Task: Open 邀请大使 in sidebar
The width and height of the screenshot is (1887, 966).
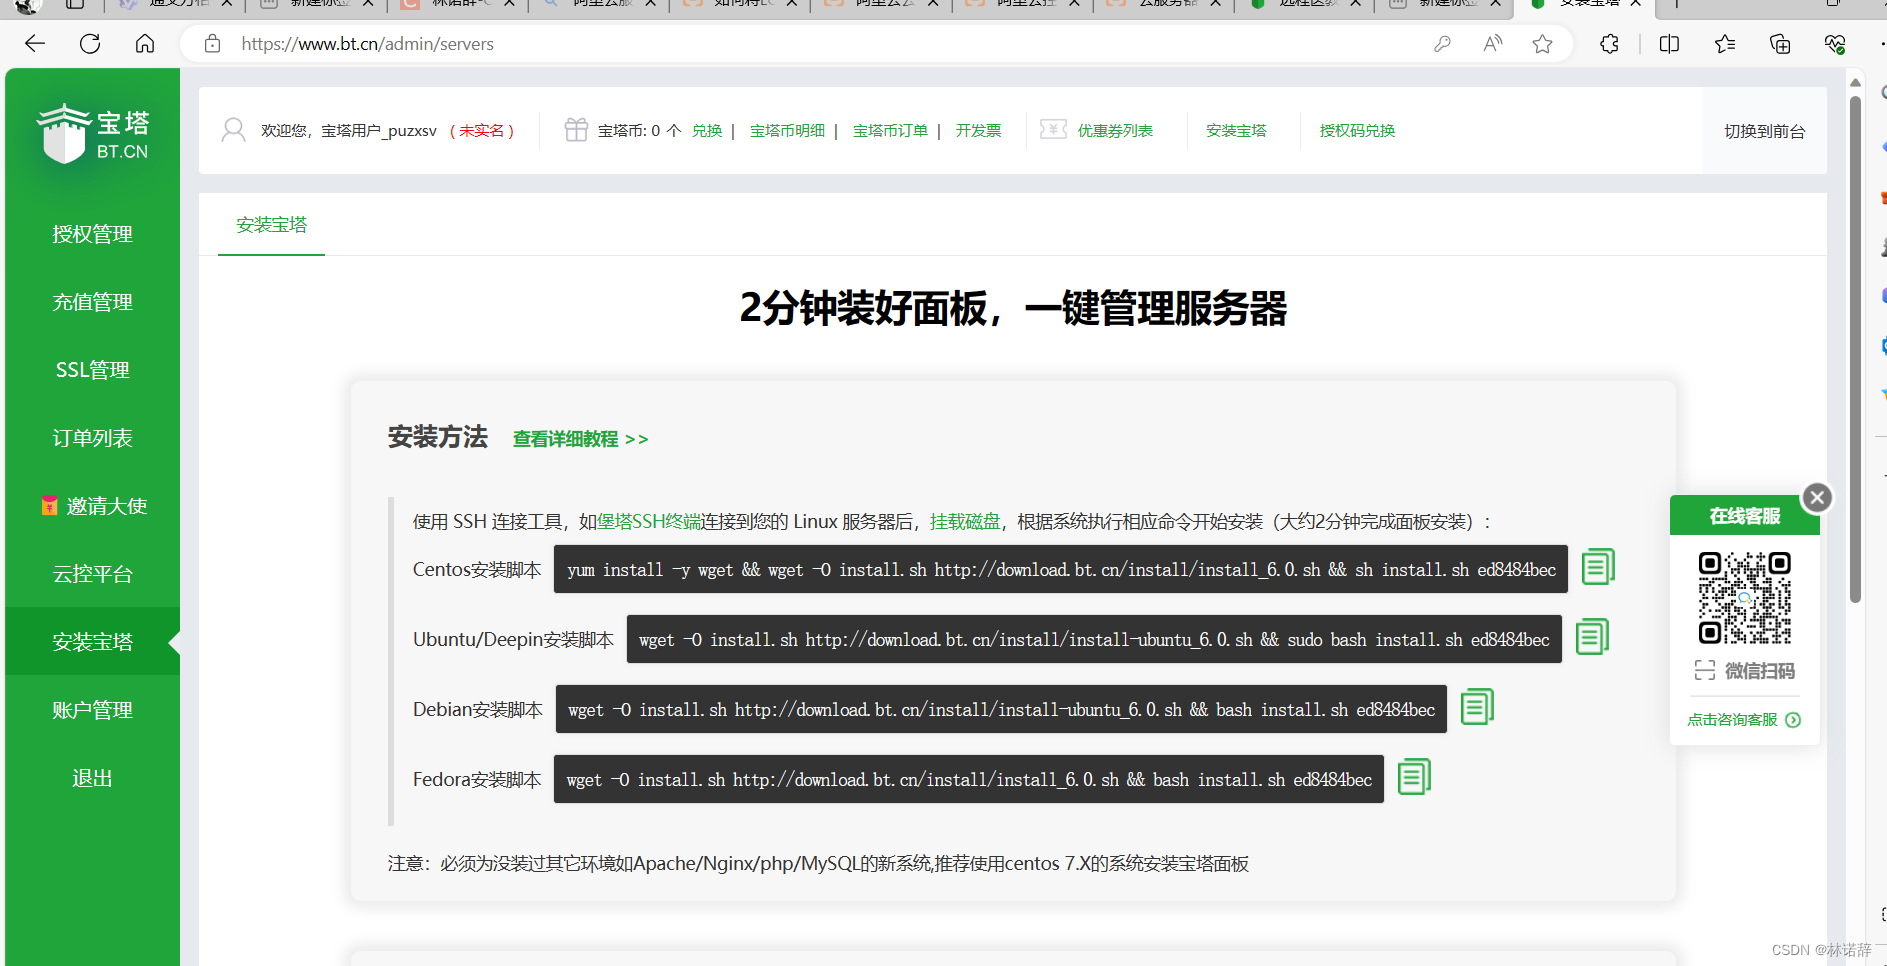Action: pos(92,506)
